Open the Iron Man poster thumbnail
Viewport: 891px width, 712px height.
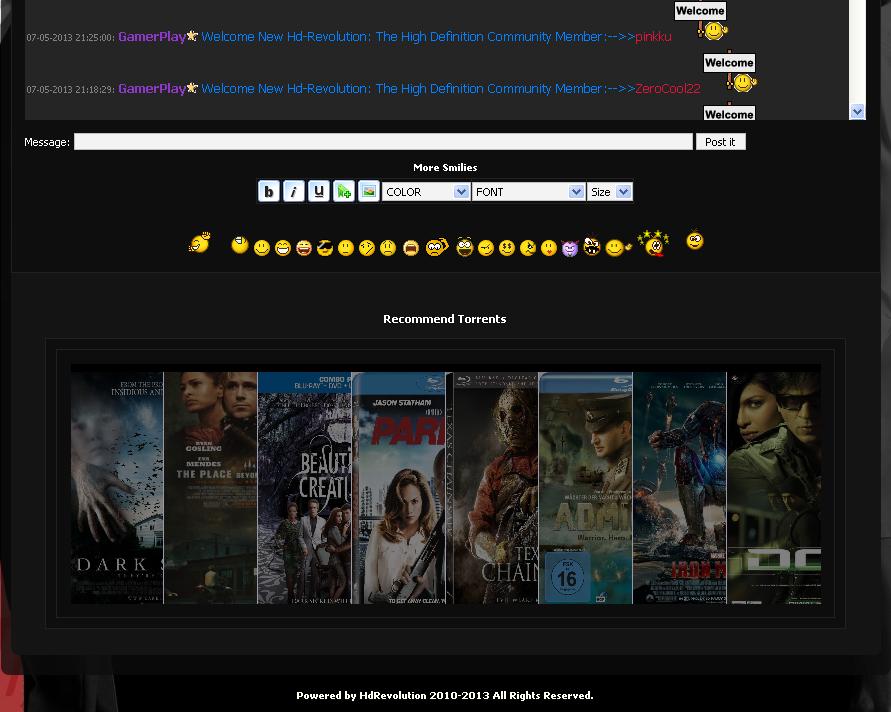680,488
